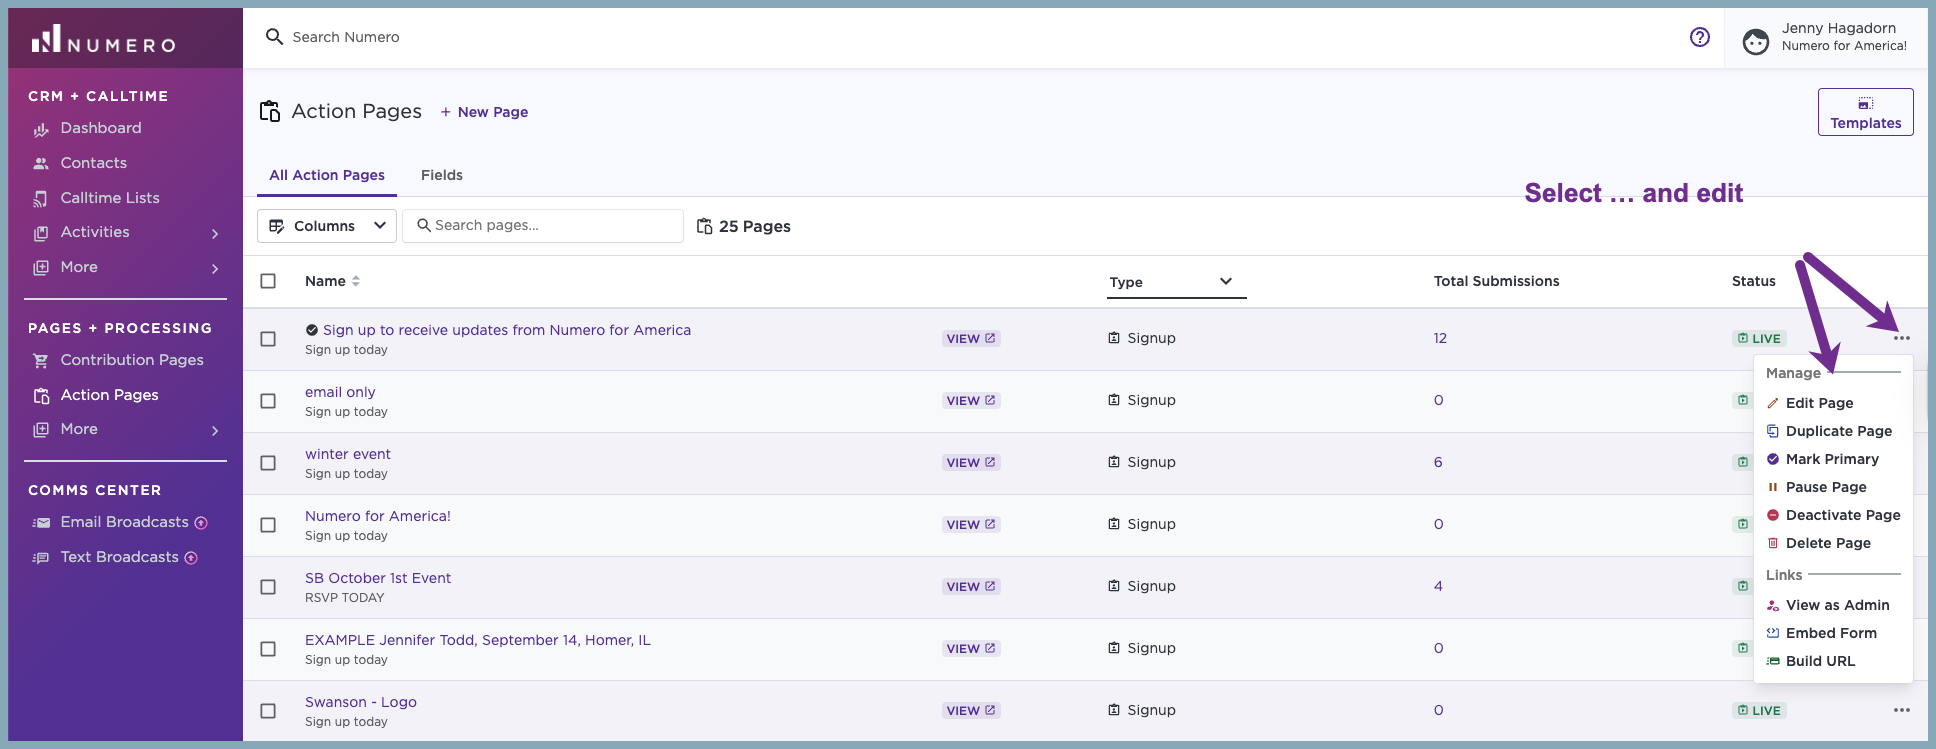Open the Type filter dropdown
The height and width of the screenshot is (749, 1936).
(x=1176, y=282)
